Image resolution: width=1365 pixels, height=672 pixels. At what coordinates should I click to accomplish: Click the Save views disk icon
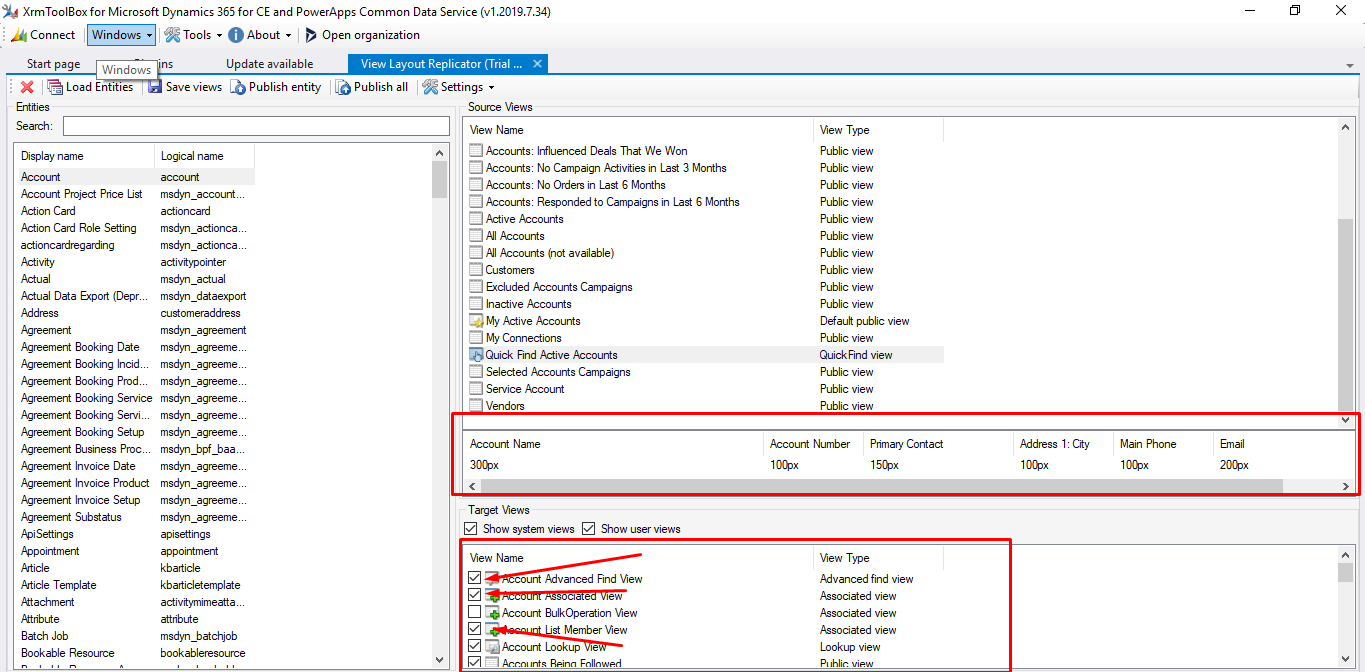coord(155,87)
